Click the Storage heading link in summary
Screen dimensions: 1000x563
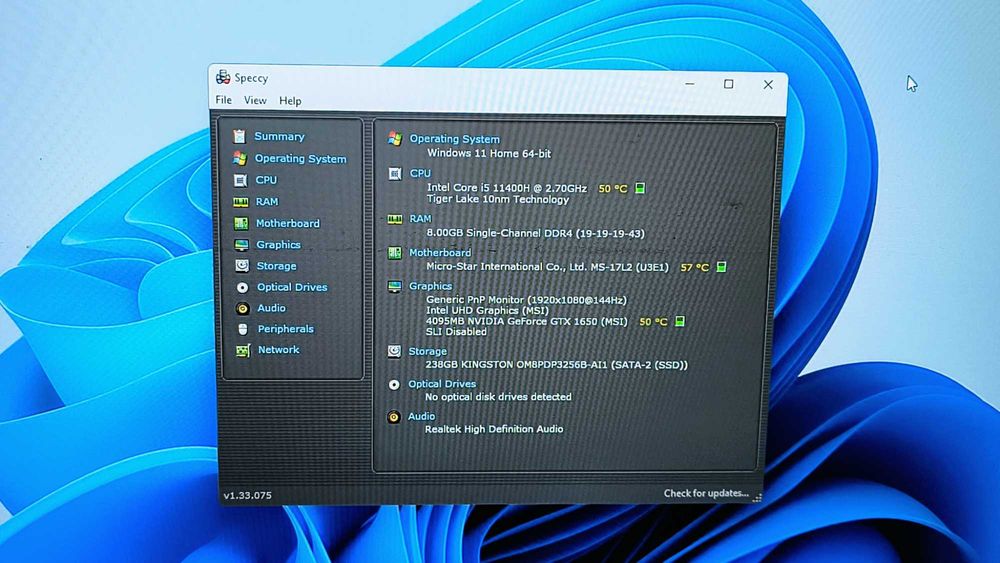pyautogui.click(x=427, y=351)
